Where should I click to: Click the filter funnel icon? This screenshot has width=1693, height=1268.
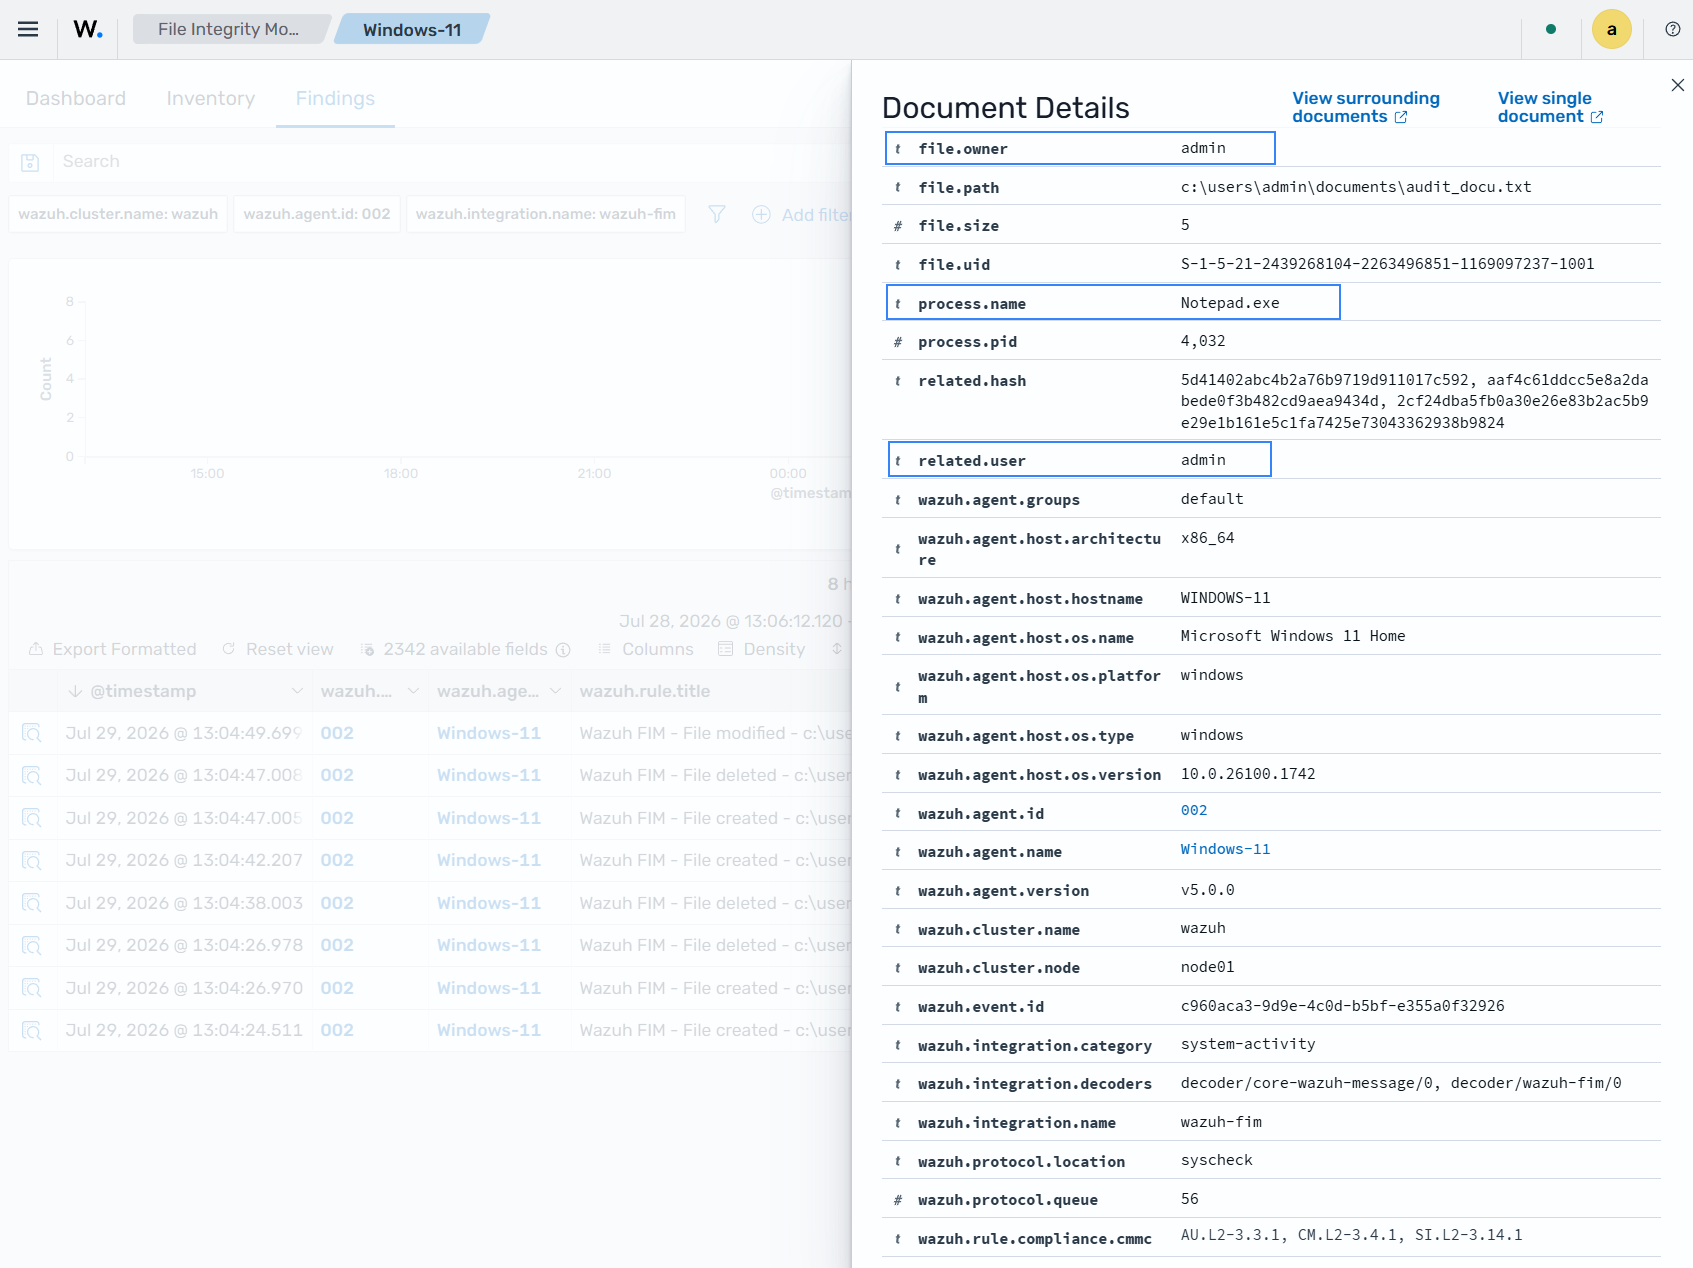pyautogui.click(x=717, y=214)
